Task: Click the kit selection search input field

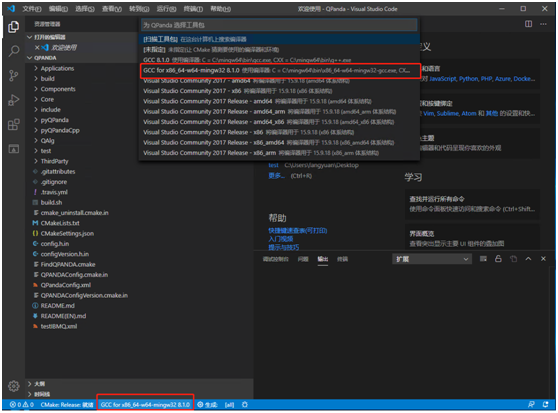Action: (279, 25)
